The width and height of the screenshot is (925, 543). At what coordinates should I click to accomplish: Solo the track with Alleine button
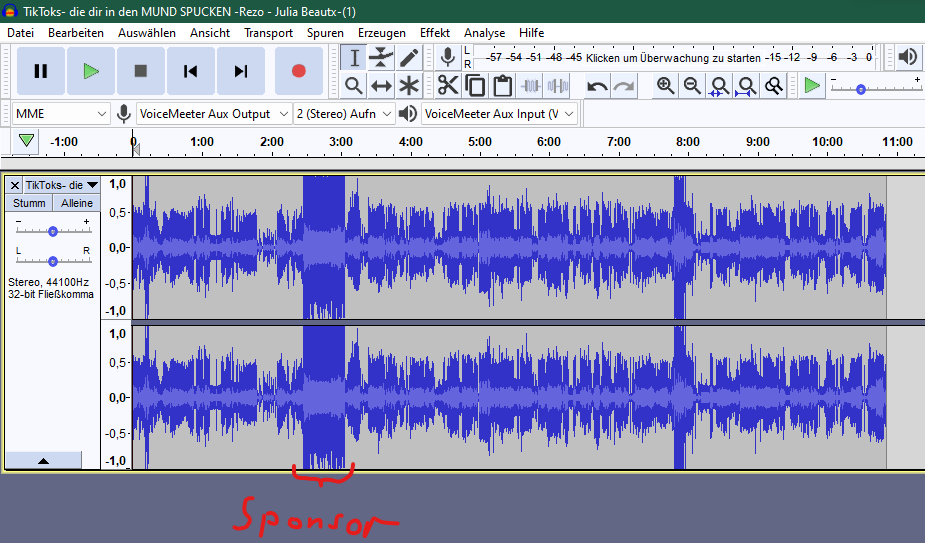(77, 202)
